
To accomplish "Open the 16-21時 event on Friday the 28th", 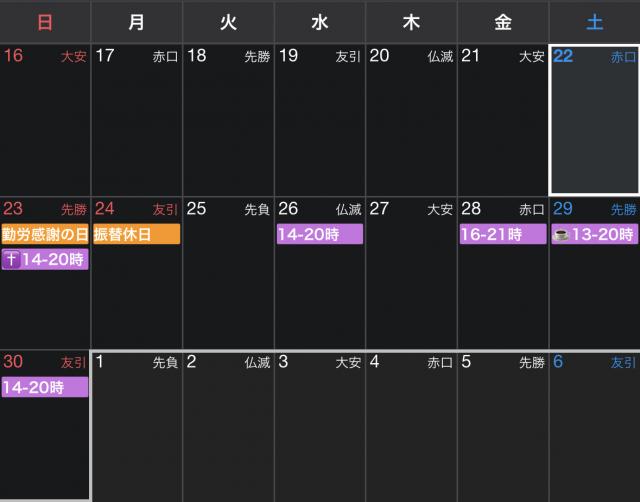I will 503,235.
